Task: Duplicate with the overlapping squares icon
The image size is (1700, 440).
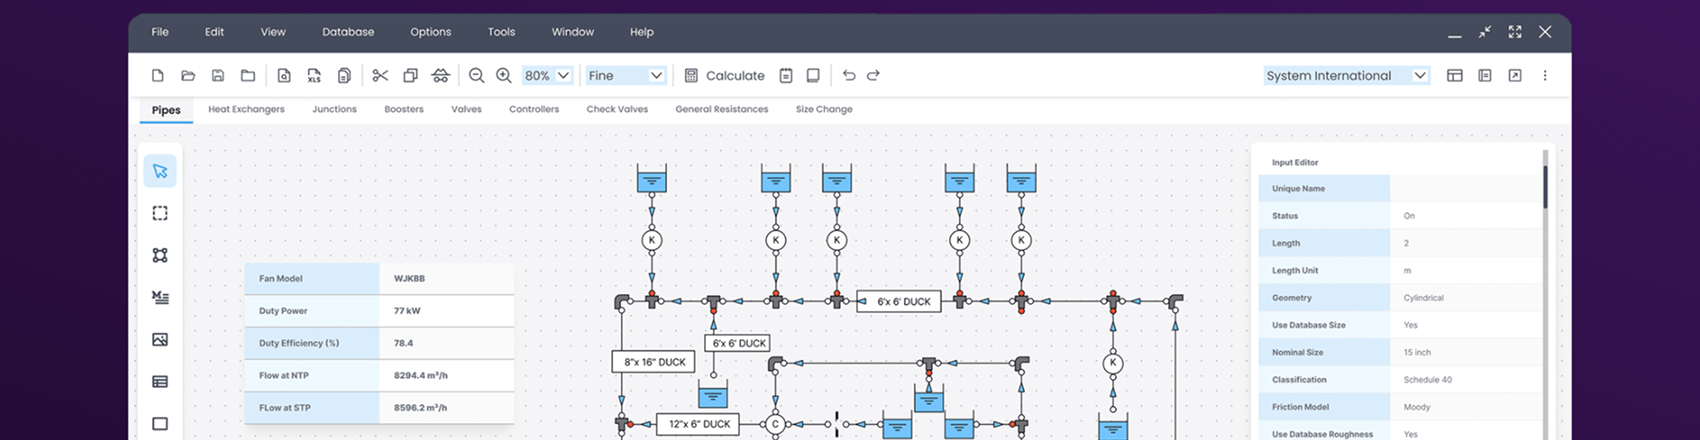Action: [x=410, y=75]
